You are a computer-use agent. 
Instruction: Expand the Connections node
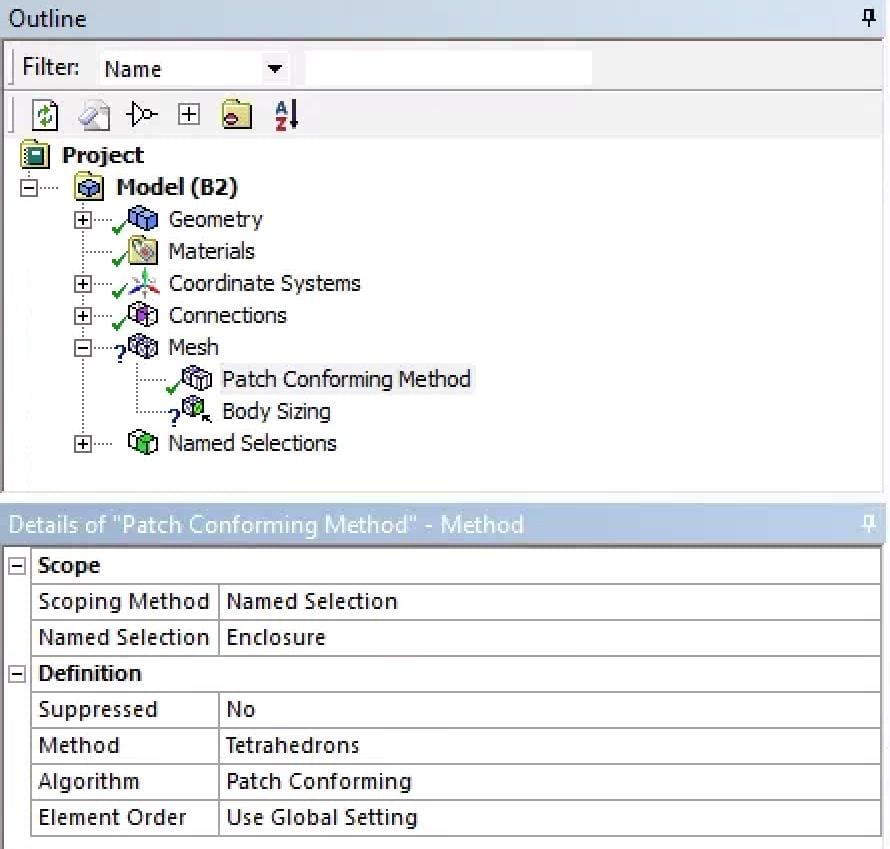(x=83, y=316)
